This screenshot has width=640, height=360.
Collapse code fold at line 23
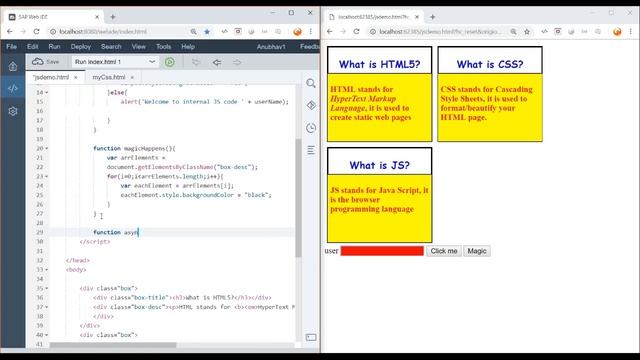tap(47, 176)
